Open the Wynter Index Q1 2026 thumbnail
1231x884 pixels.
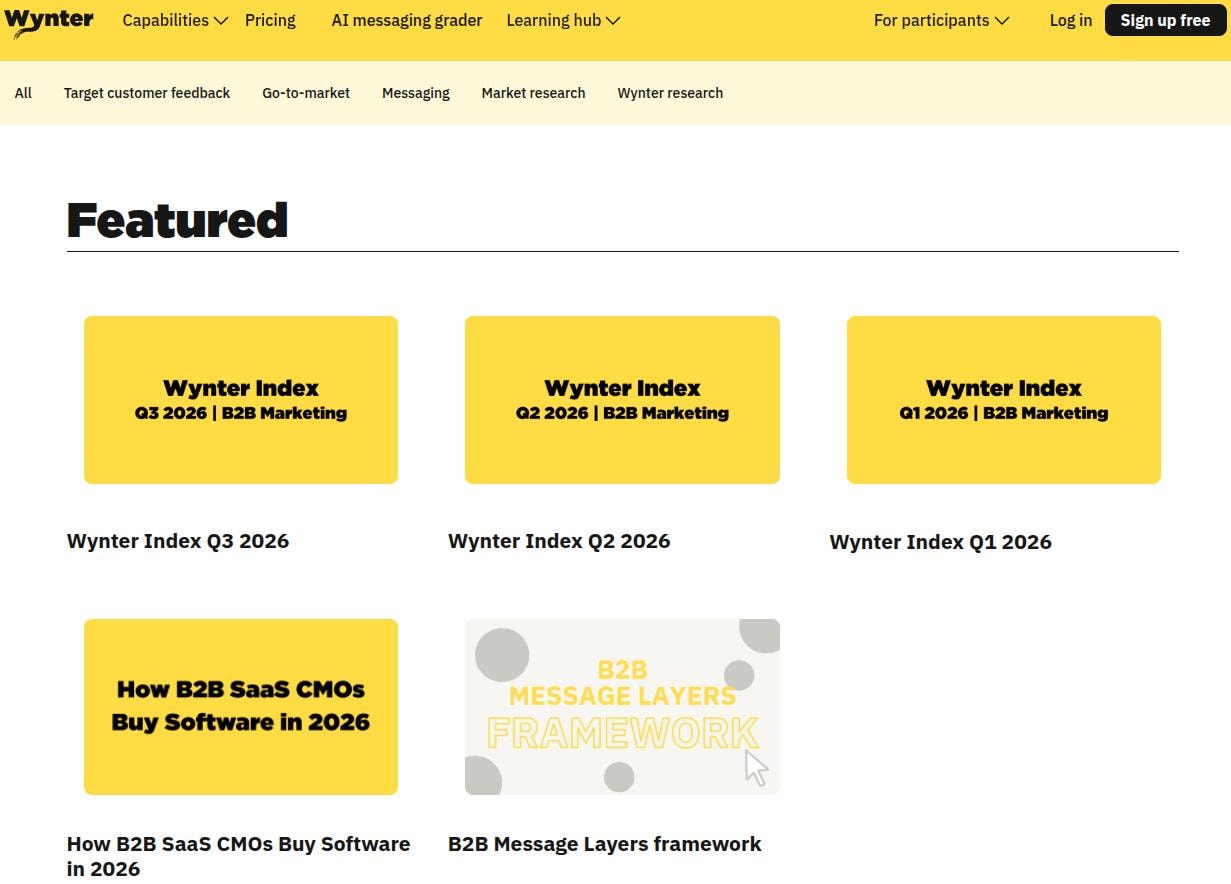1004,400
